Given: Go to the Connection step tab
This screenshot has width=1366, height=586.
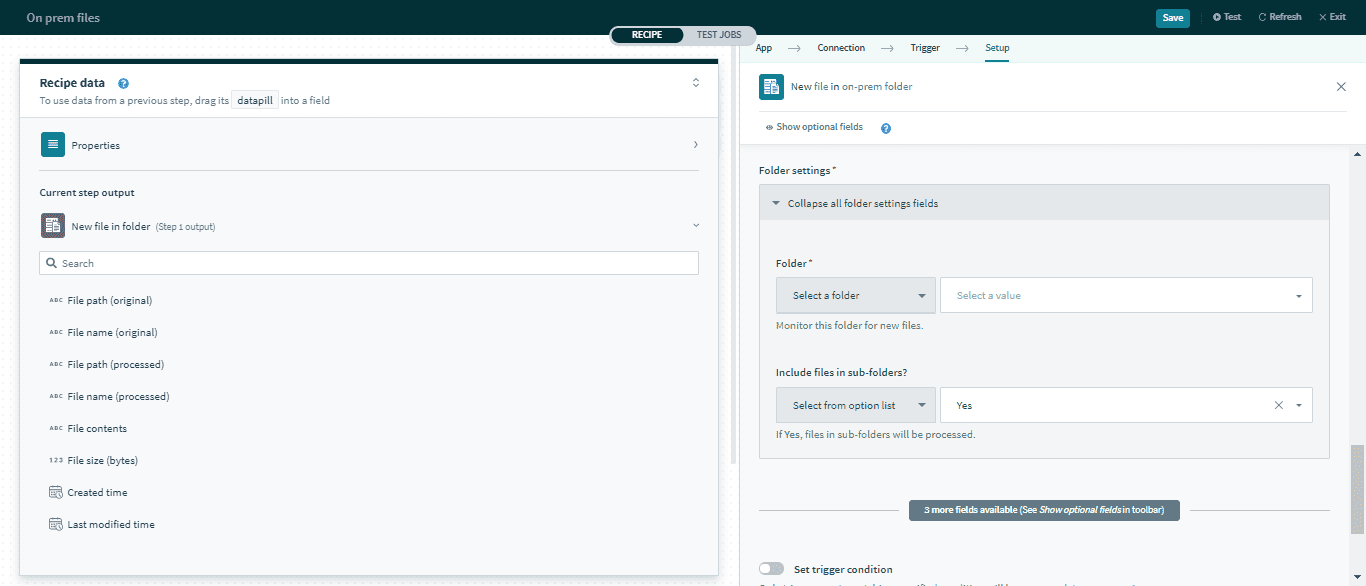Looking at the screenshot, I should (841, 48).
